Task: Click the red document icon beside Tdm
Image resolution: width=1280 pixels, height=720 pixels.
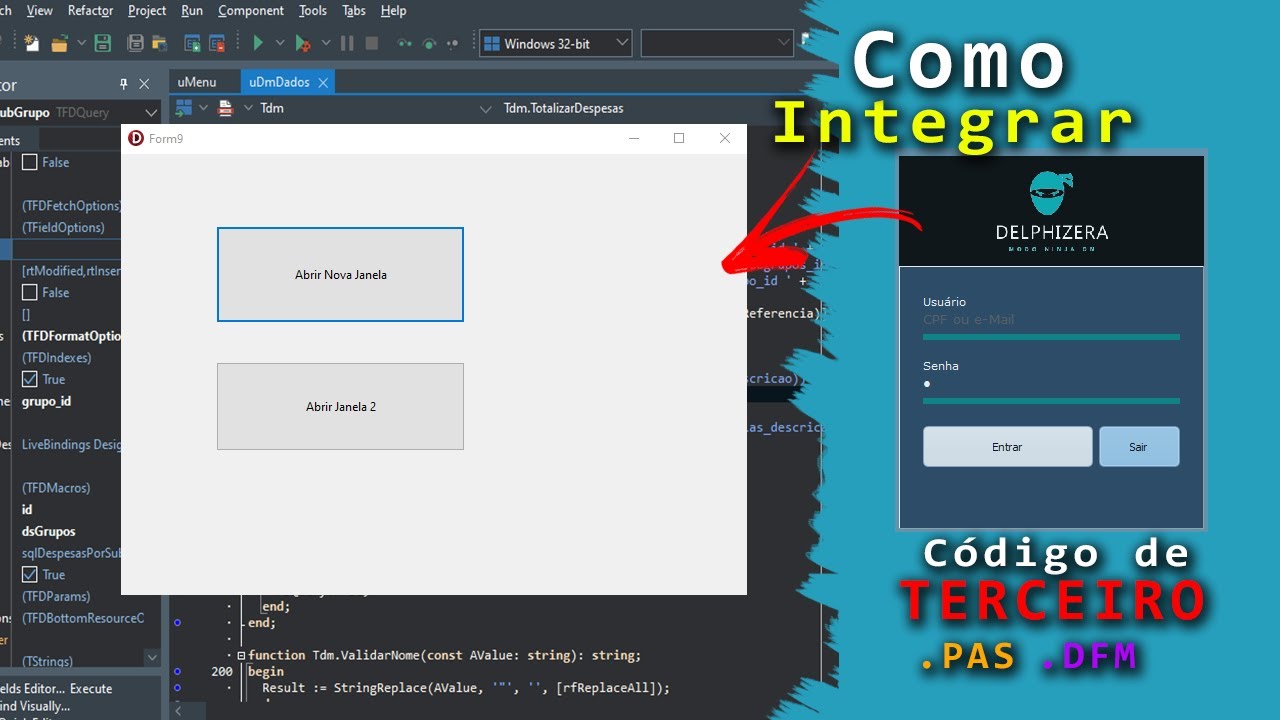Action: coord(225,108)
